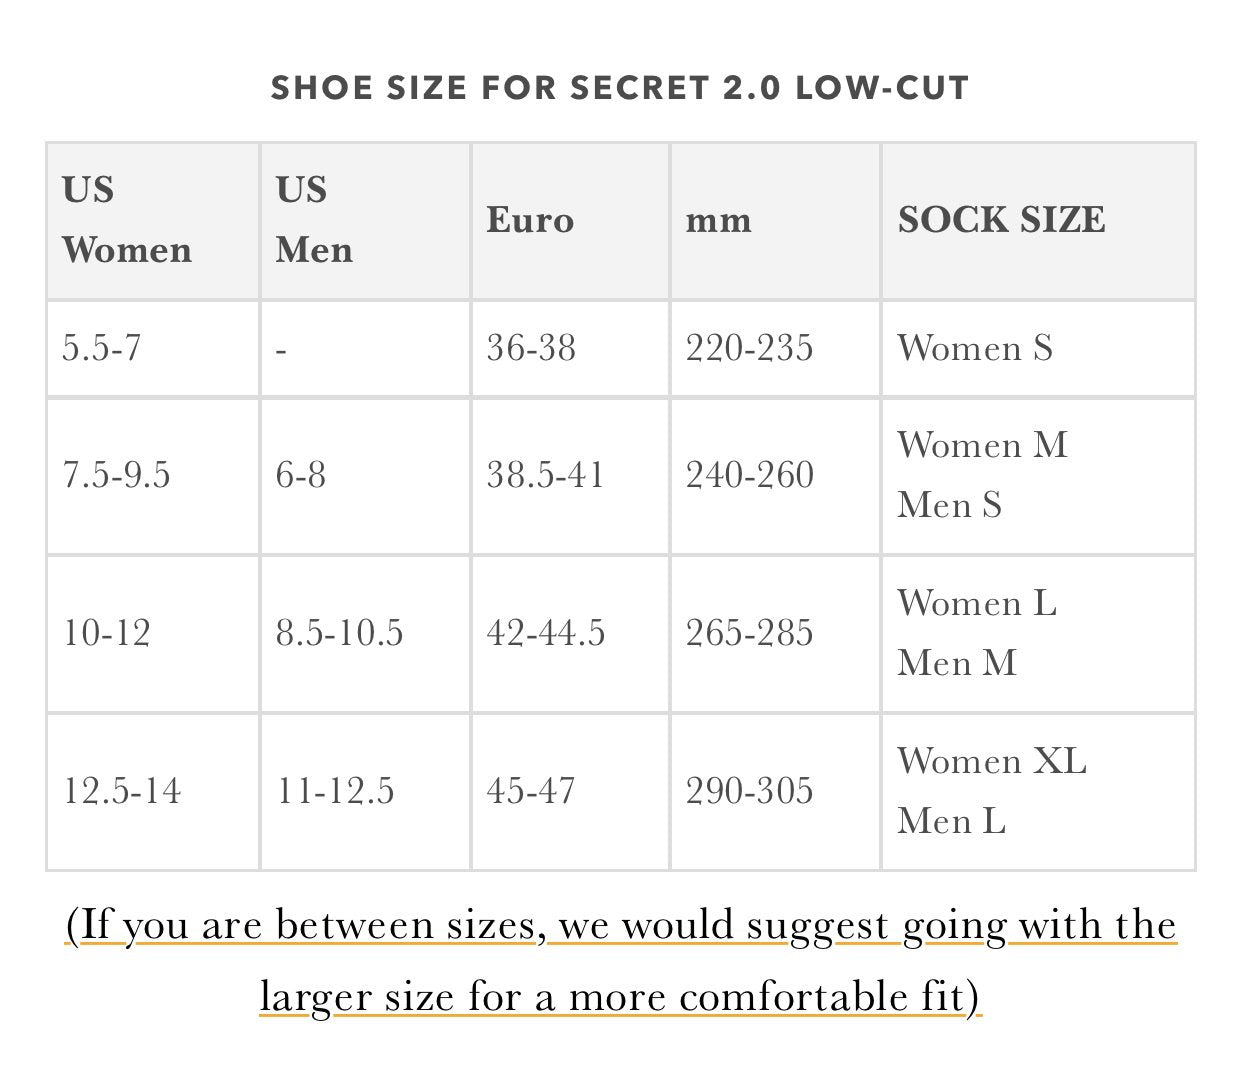Click the Women S sock size cell

[x=975, y=348]
